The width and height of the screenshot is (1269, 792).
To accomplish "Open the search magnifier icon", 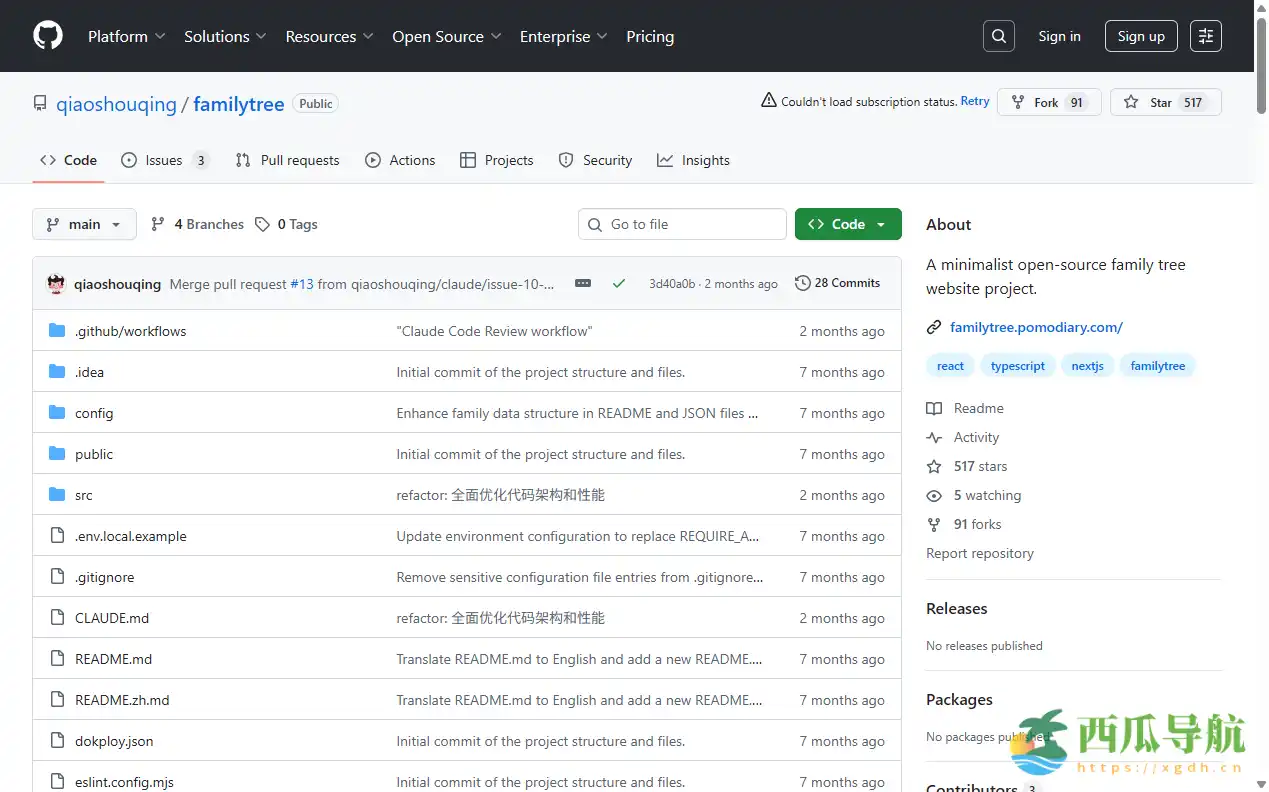I will point(998,36).
